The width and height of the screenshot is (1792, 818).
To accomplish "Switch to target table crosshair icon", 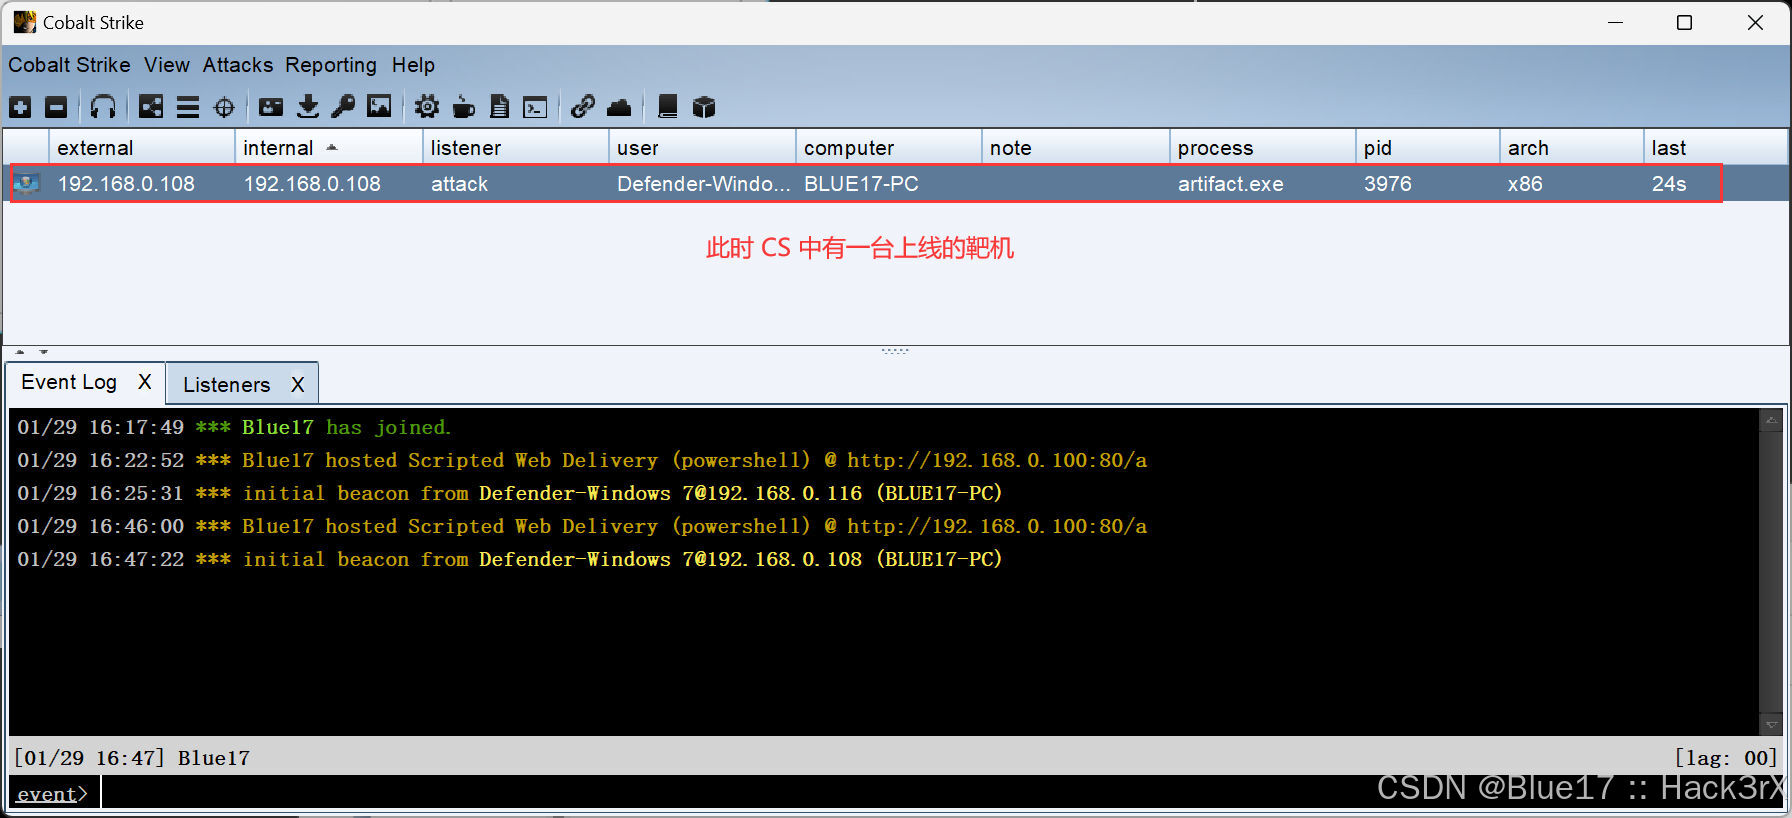I will coord(225,107).
